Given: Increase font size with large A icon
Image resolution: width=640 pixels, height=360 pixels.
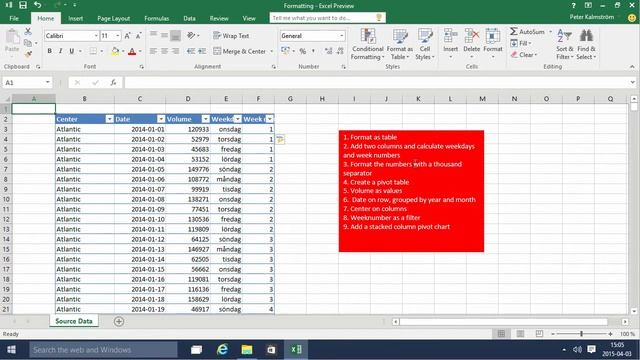Looking at the screenshot, I should (127, 36).
